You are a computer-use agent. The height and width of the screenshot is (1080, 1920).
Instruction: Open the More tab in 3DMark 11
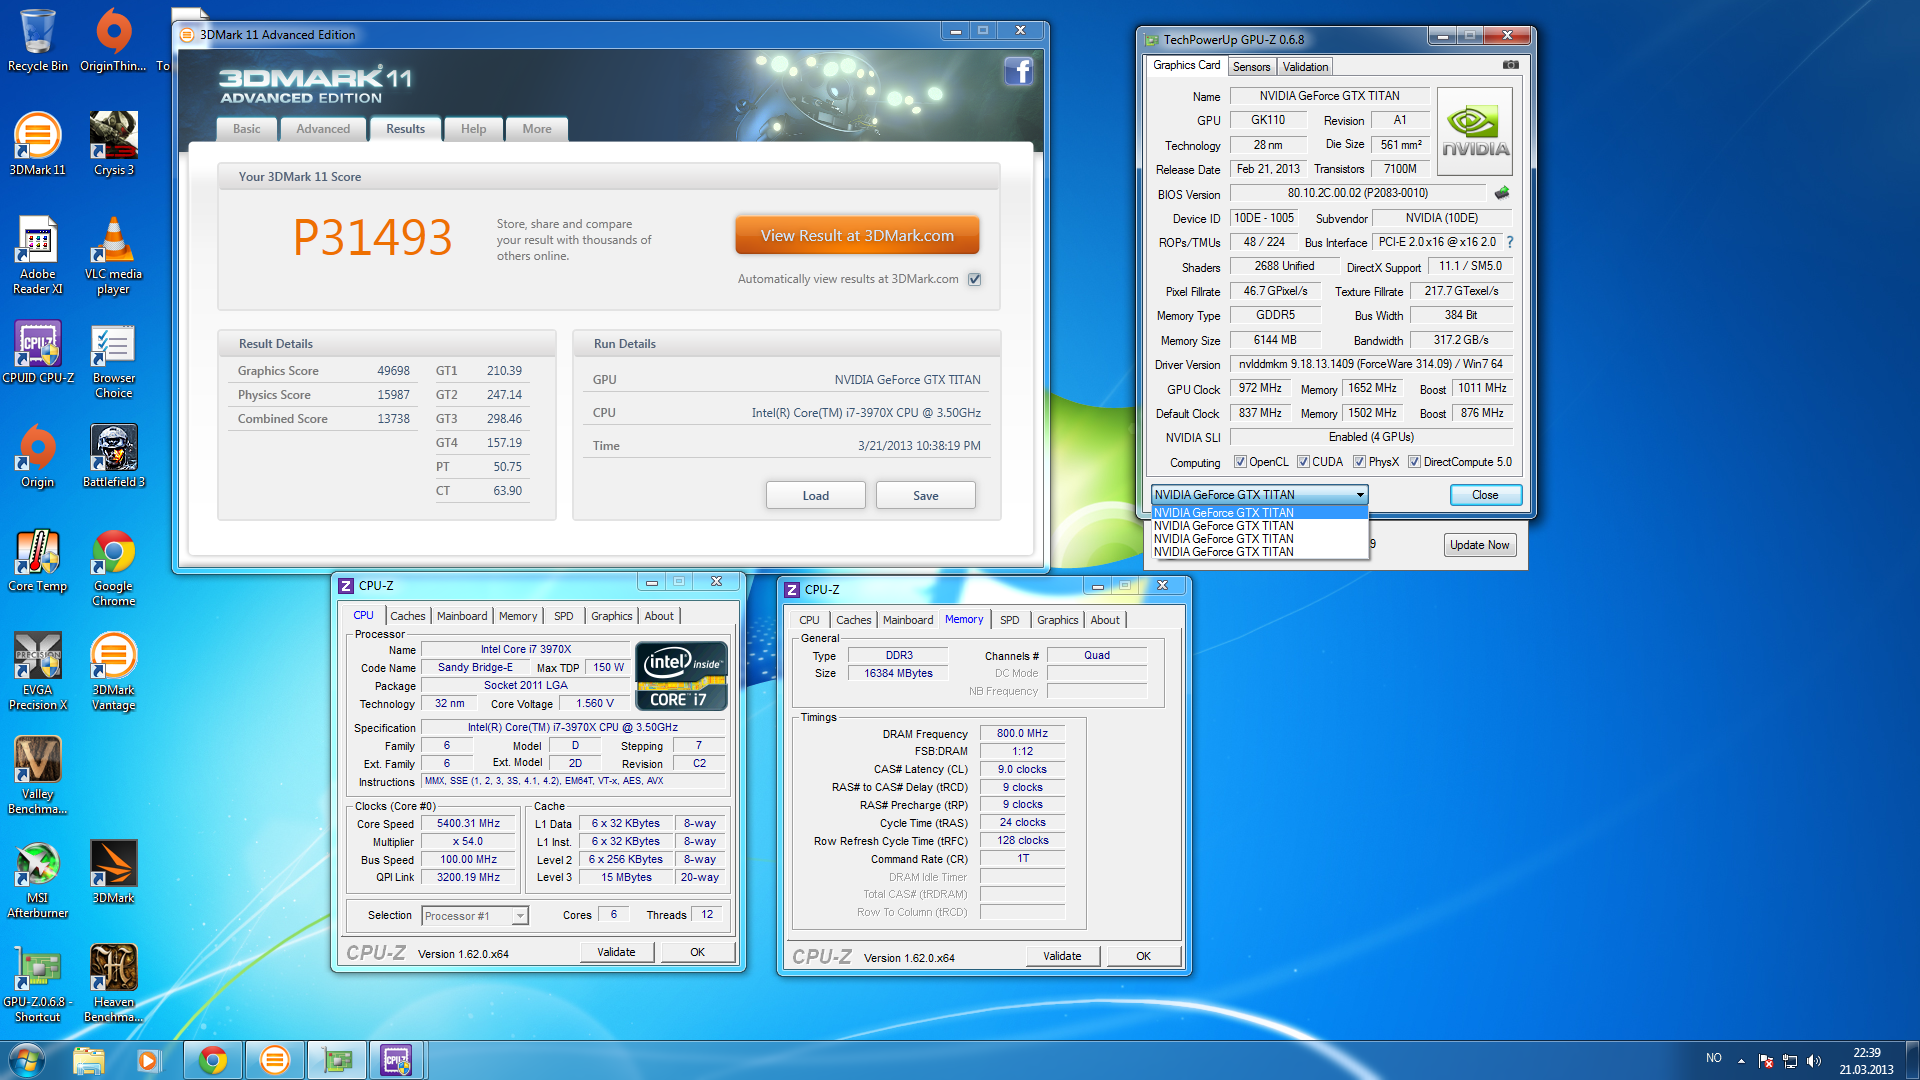pos(537,129)
